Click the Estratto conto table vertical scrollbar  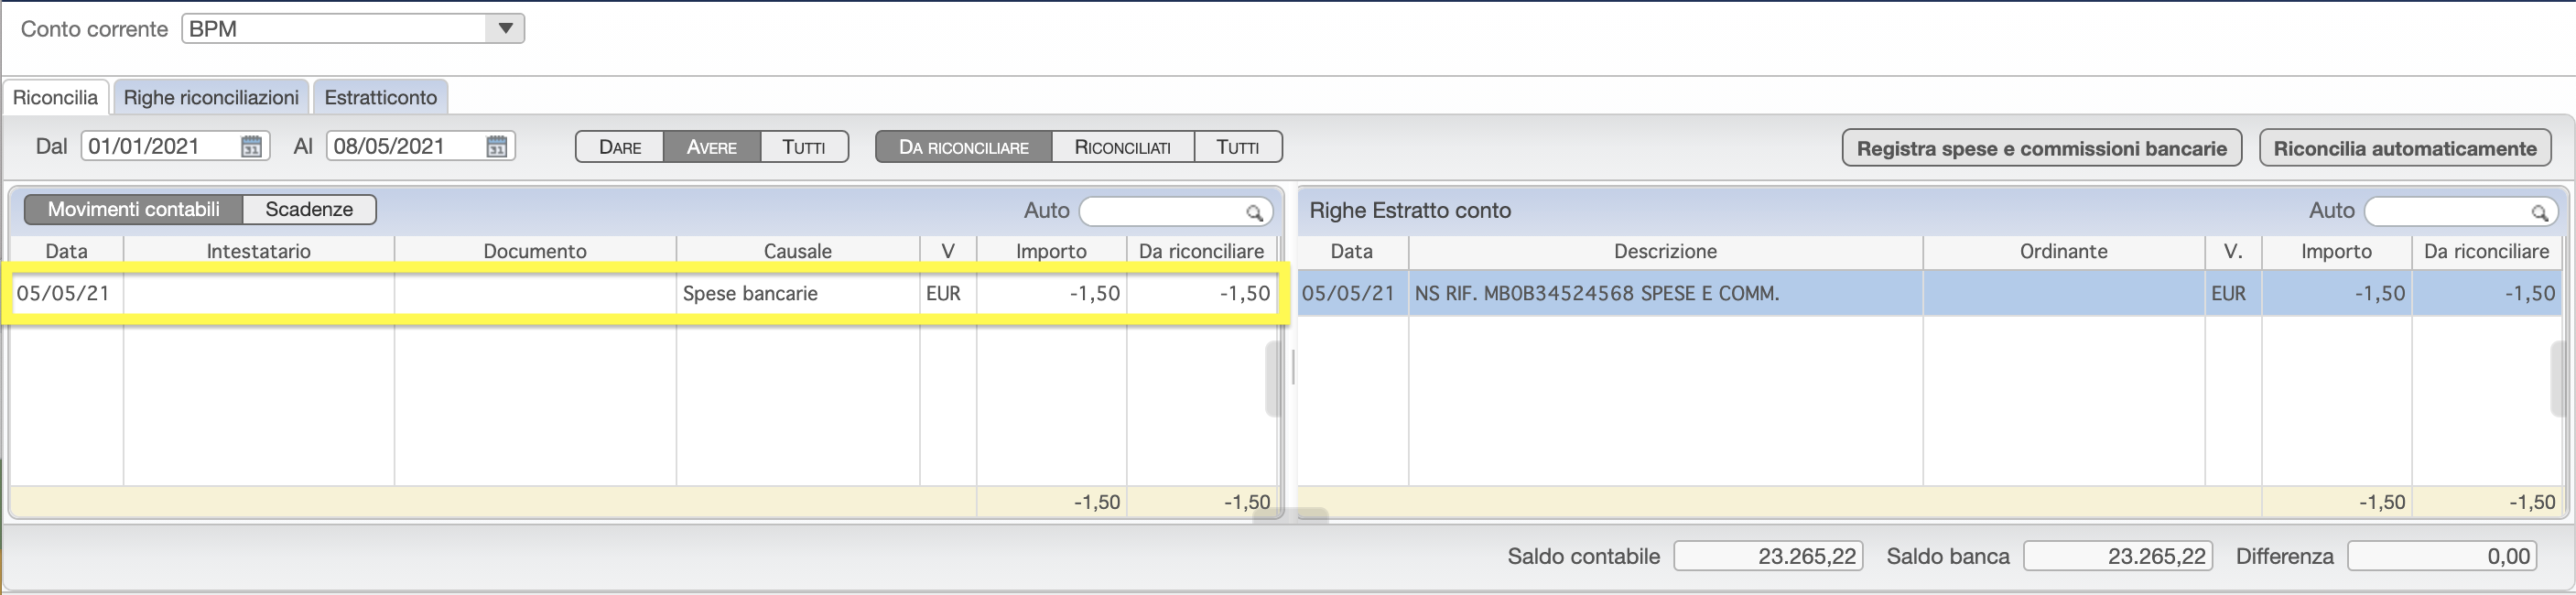pos(2559,379)
